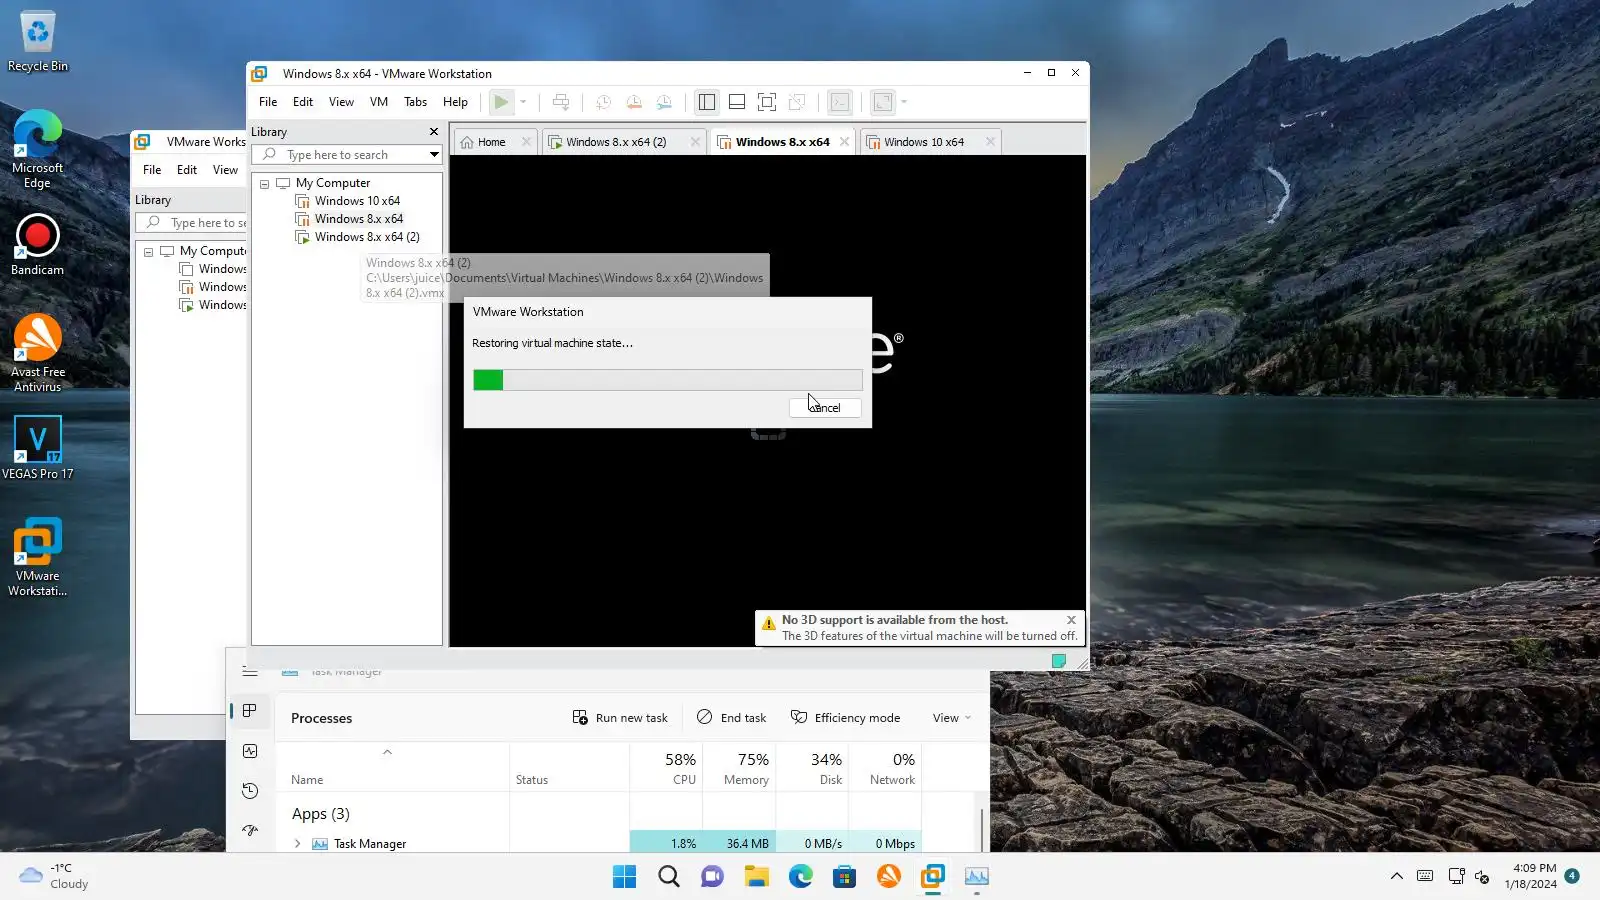Viewport: 1600px width, 900px height.
Task: Open File menu in front VMware window
Action: pos(268,102)
